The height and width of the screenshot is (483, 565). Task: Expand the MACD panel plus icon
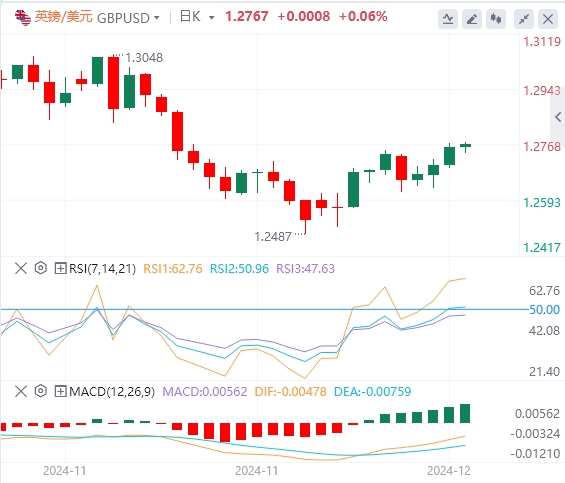(x=60, y=391)
